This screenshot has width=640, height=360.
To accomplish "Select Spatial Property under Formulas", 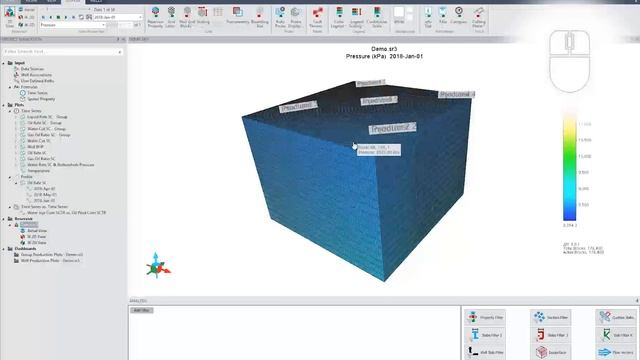I will click(41, 99).
